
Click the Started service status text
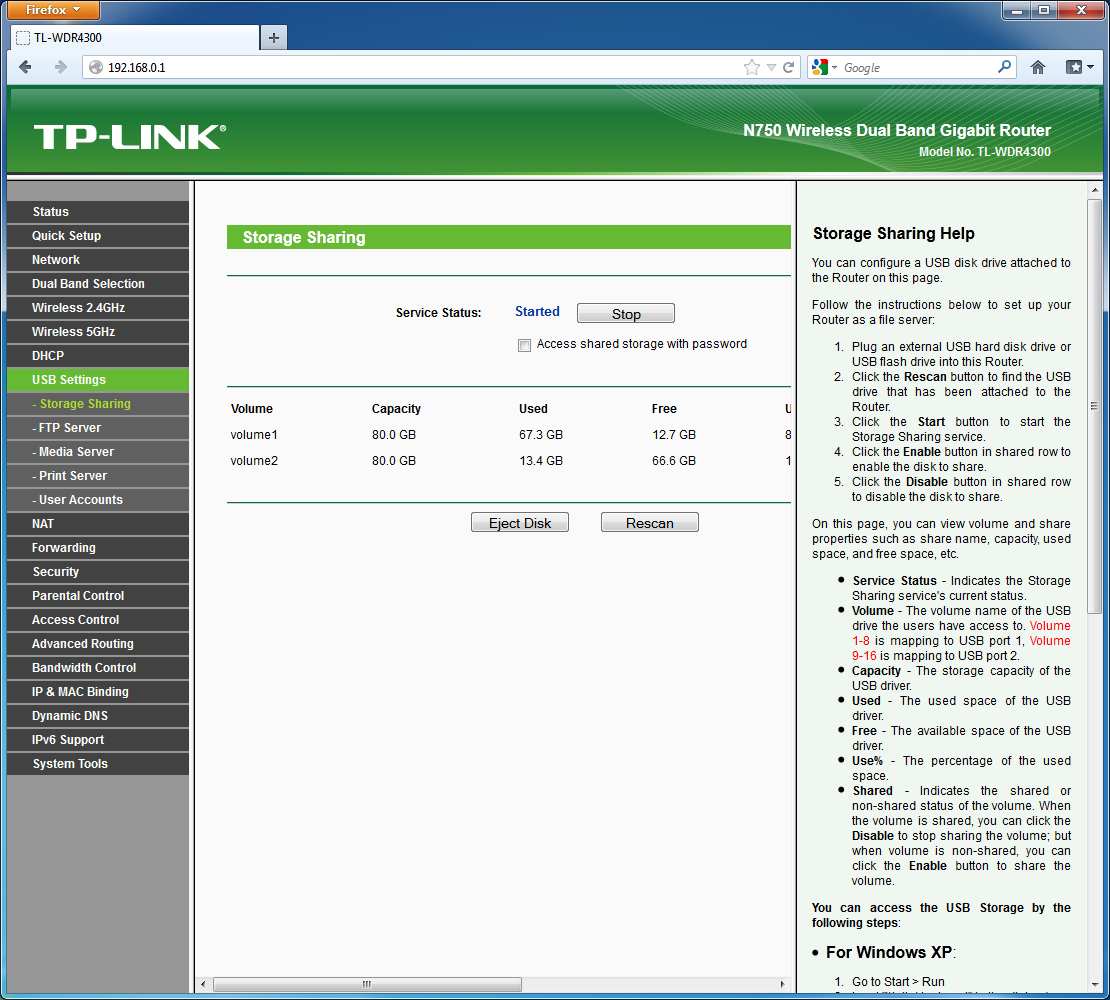[537, 312]
